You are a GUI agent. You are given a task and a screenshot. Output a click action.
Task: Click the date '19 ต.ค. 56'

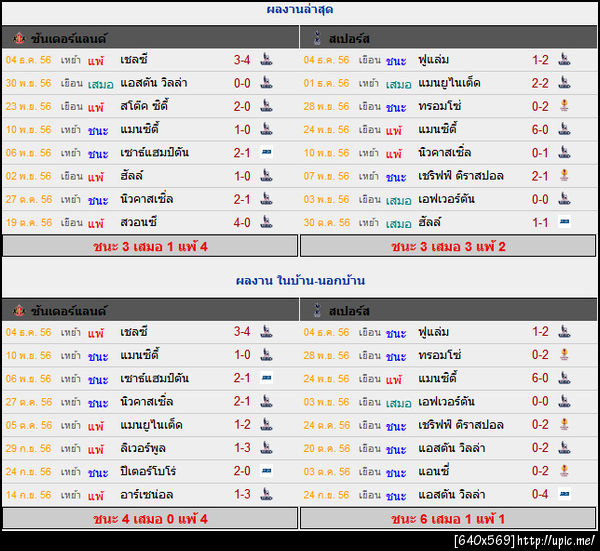click(x=29, y=222)
